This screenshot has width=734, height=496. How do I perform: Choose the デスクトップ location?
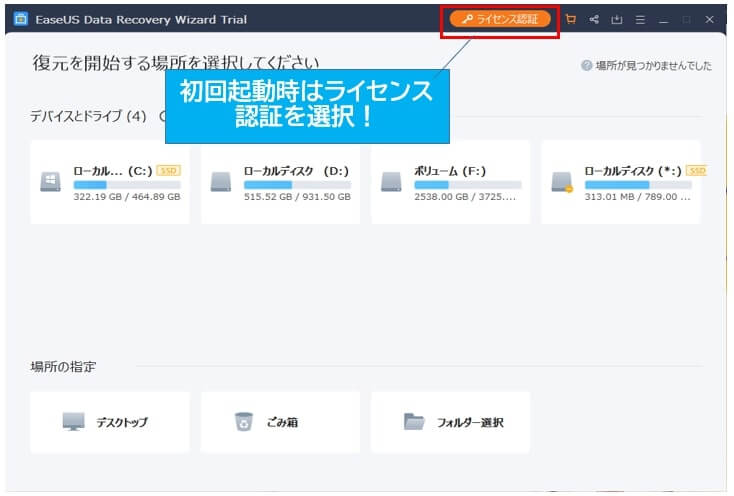click(110, 423)
